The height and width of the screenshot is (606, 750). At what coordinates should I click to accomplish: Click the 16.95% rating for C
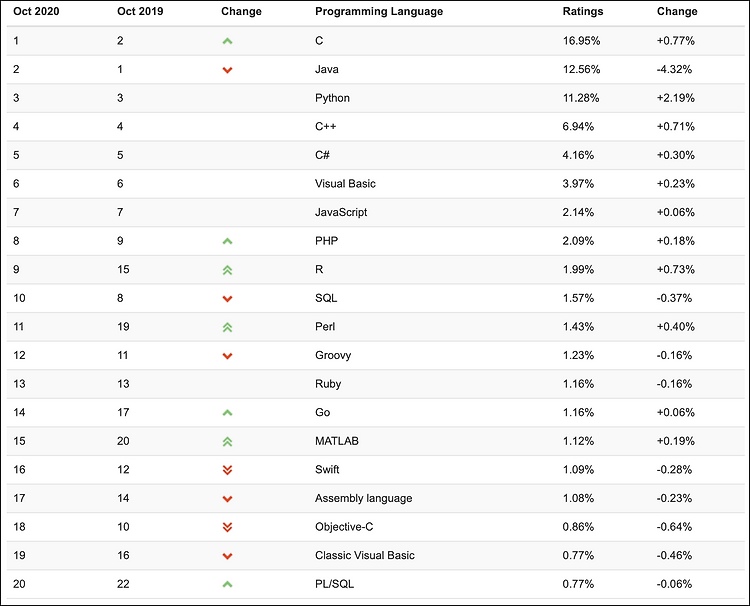coord(581,41)
